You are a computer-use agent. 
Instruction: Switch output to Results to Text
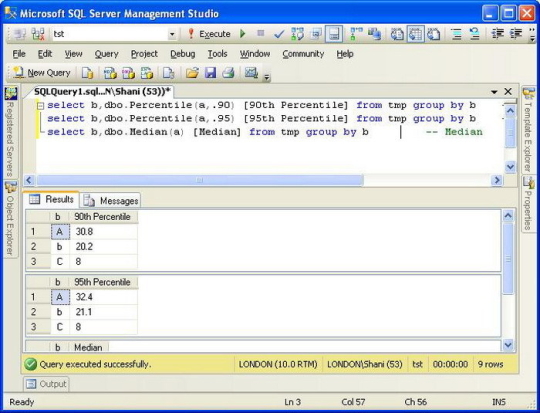pos(397,34)
